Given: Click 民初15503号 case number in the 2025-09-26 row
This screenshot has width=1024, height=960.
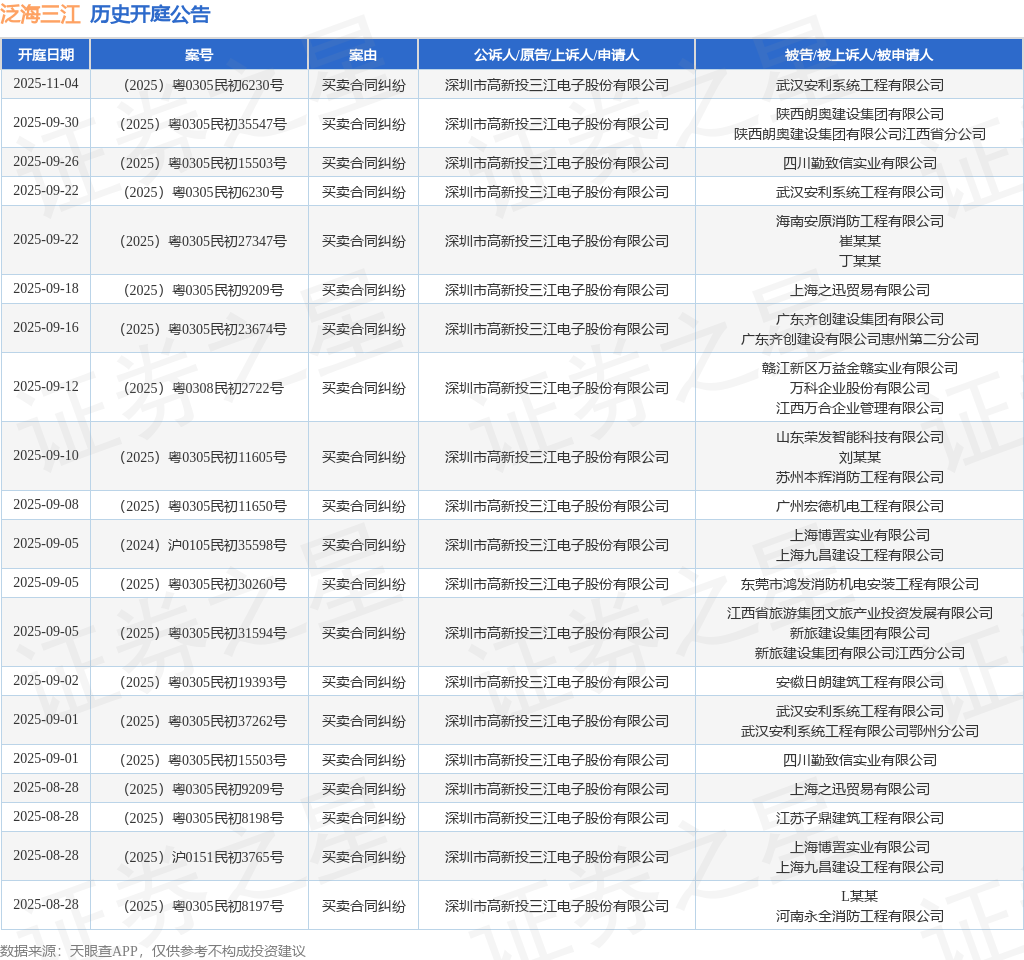Looking at the screenshot, I should point(203,163).
